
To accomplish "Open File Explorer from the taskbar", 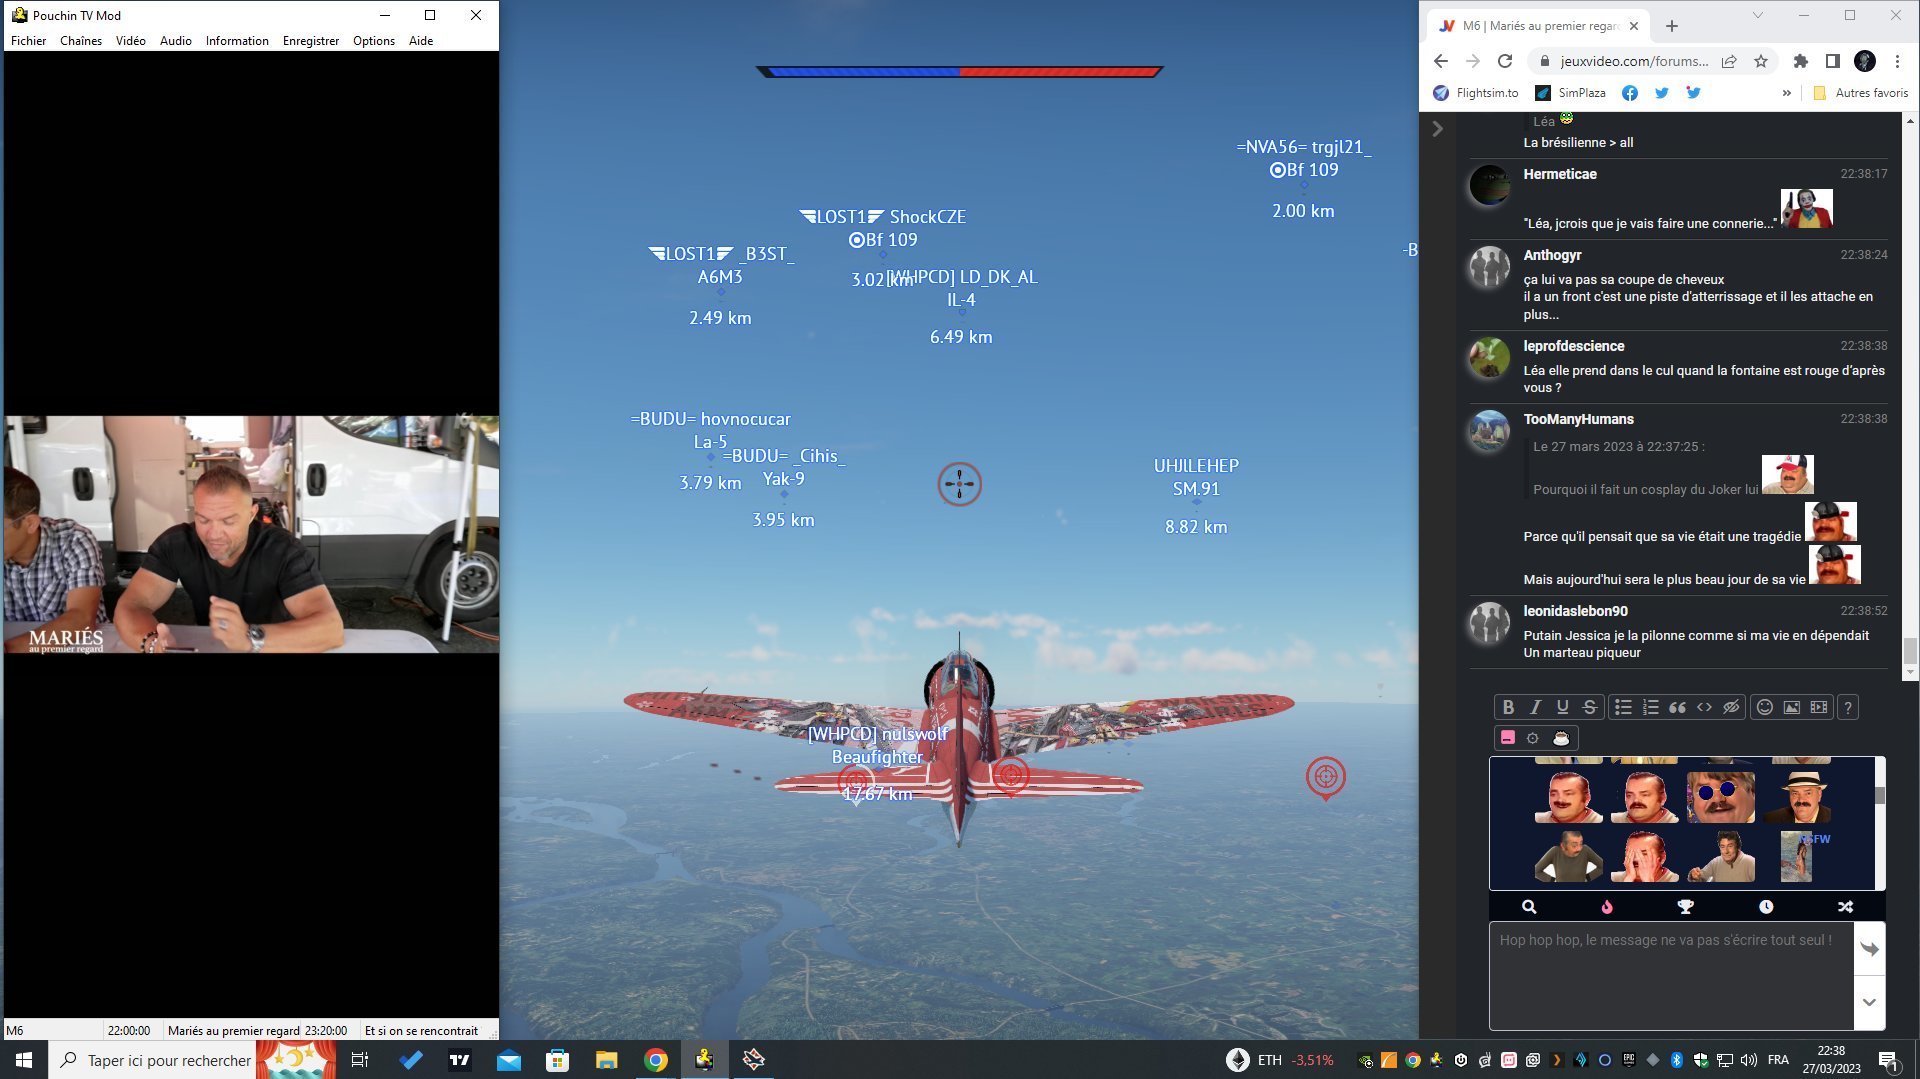I will 606,1060.
